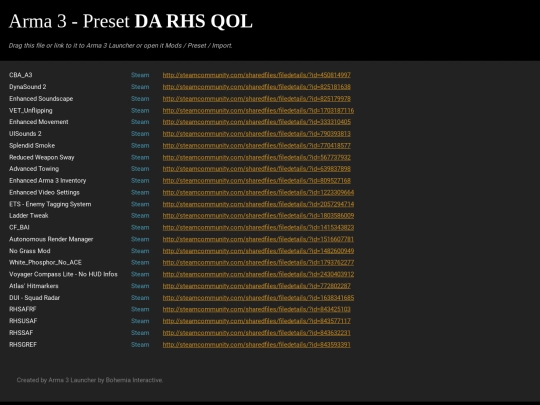Open the Workshop link for RHSGREF

pos(257,344)
